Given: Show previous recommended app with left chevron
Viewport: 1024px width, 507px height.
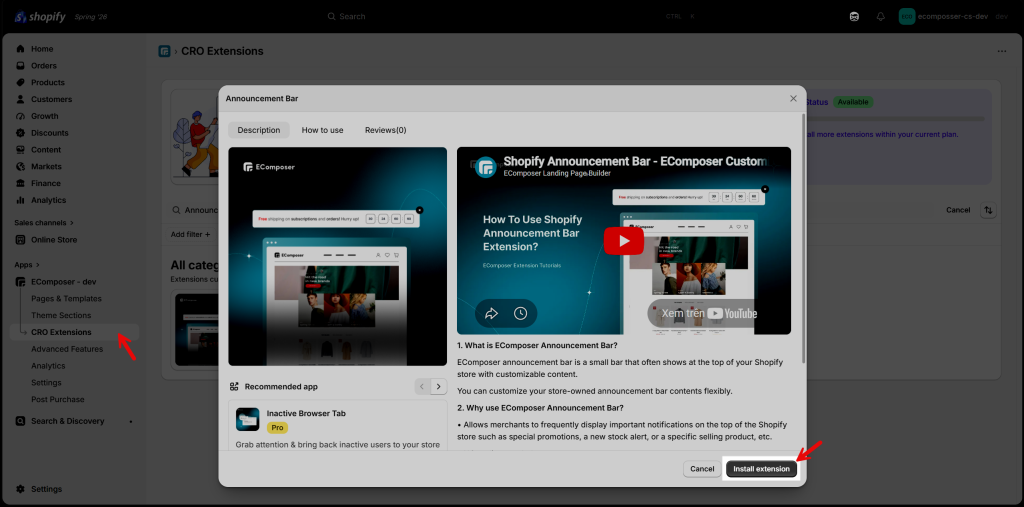Looking at the screenshot, I should tap(423, 386).
